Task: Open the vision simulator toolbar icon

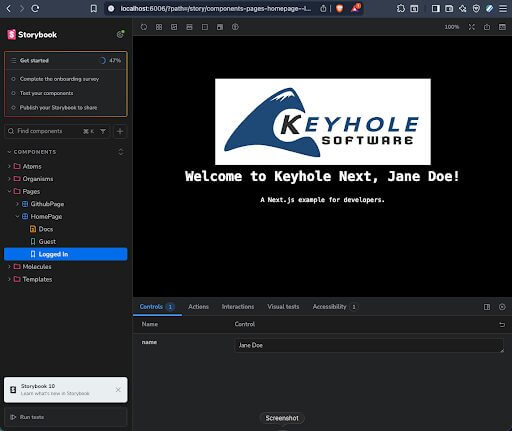Action: tap(235, 27)
